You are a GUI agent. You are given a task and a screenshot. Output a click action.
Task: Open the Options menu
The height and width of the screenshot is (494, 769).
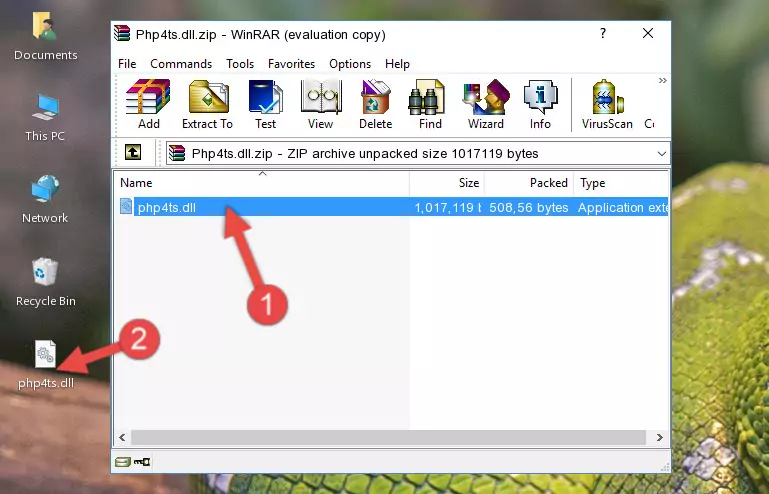tap(350, 64)
